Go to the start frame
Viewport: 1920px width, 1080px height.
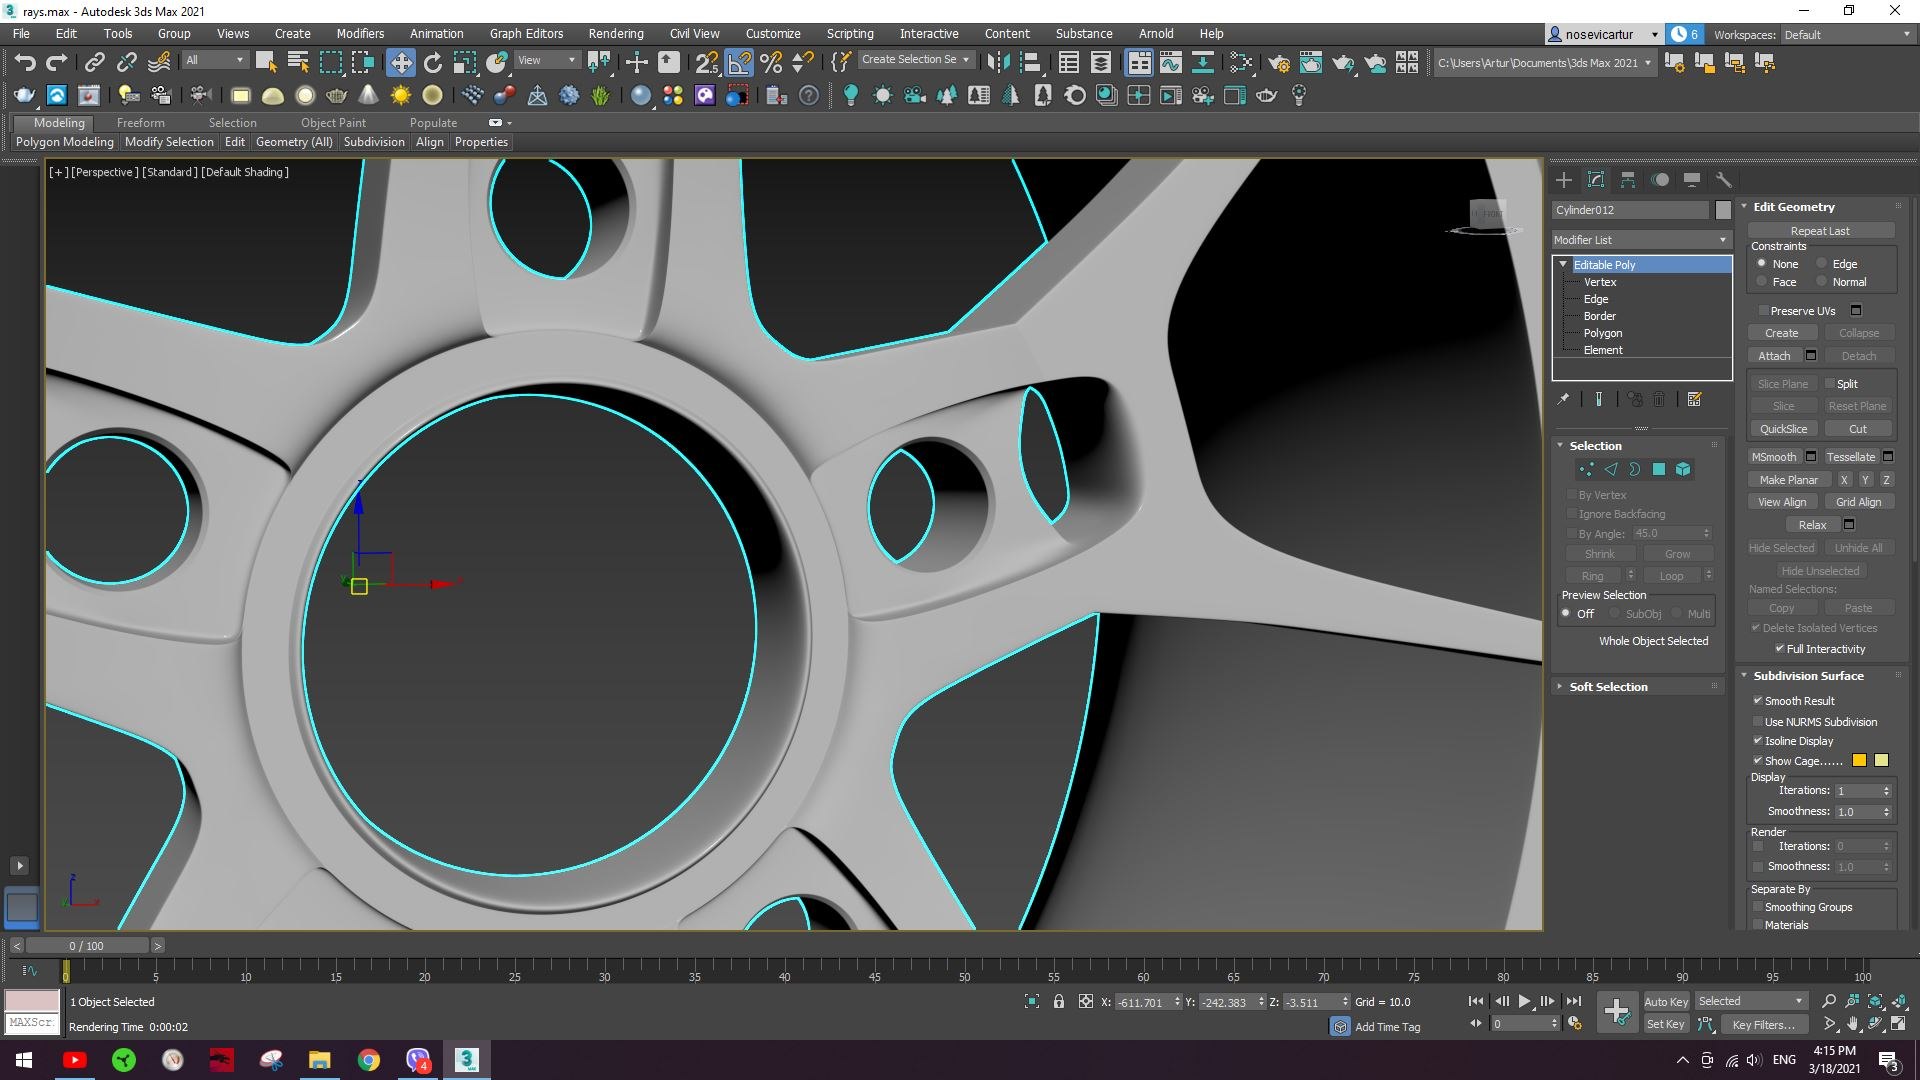pyautogui.click(x=1476, y=1001)
